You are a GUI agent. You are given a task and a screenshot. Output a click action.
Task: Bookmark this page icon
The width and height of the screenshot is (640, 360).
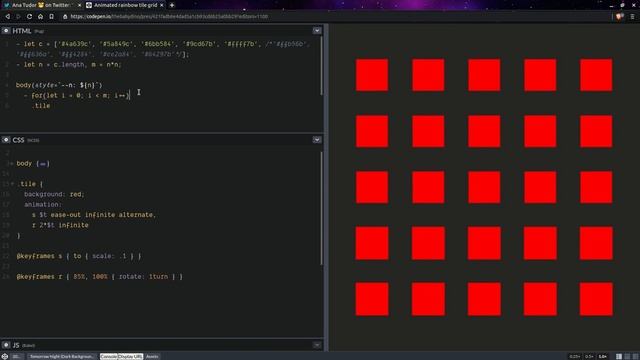[51, 16]
